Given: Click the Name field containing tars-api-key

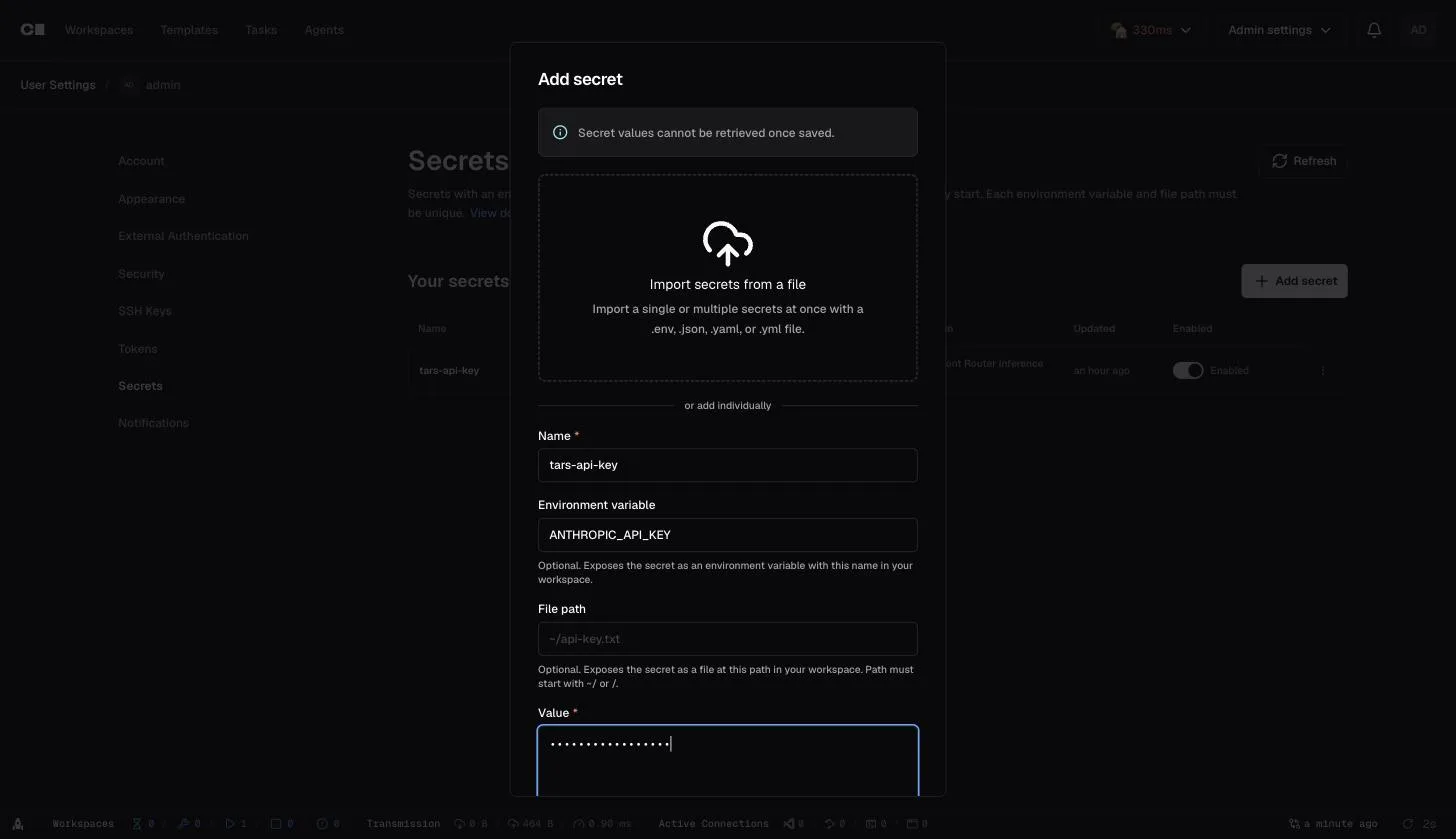Looking at the screenshot, I should point(728,465).
